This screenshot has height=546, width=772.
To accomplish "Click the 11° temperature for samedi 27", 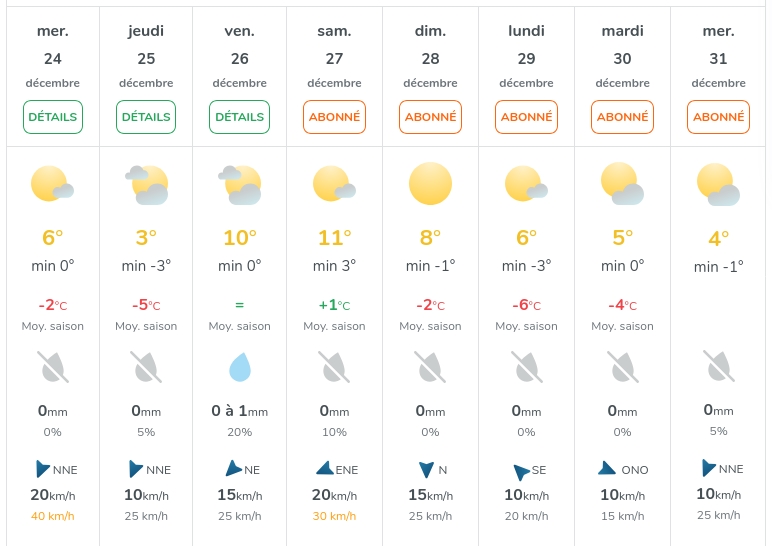I will [334, 238].
